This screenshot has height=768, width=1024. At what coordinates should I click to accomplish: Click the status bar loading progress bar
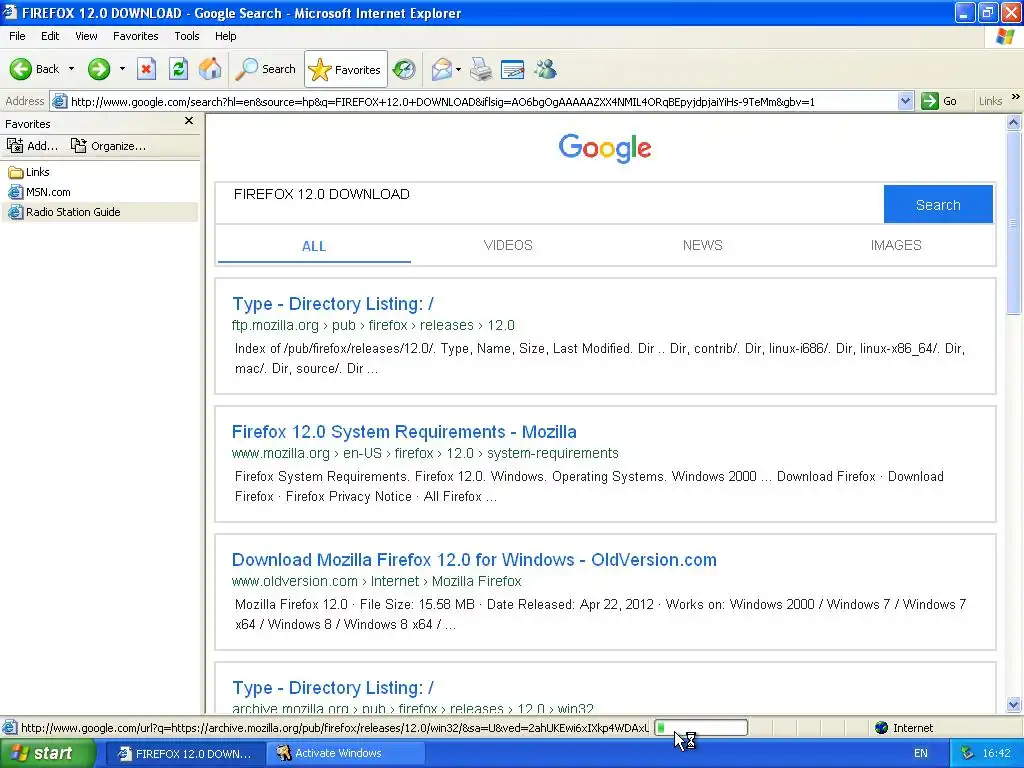coord(701,728)
